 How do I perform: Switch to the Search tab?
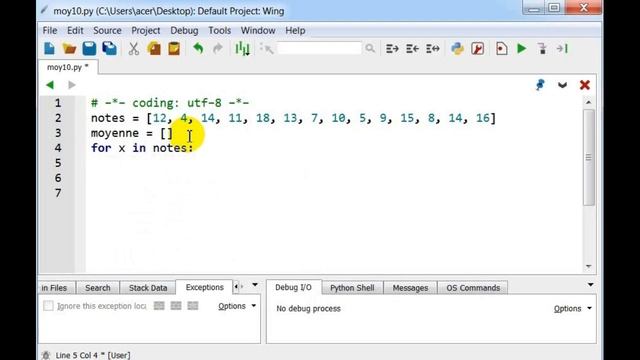[x=98, y=288]
